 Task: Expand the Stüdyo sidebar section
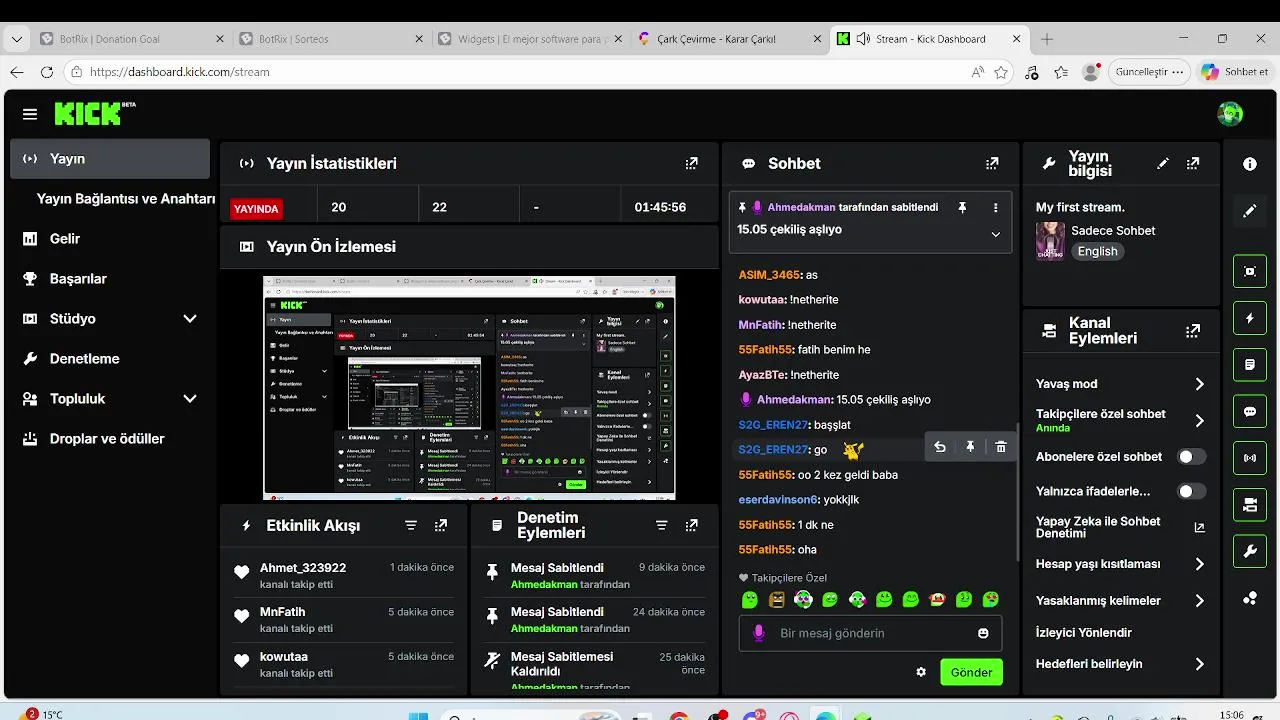tap(190, 319)
